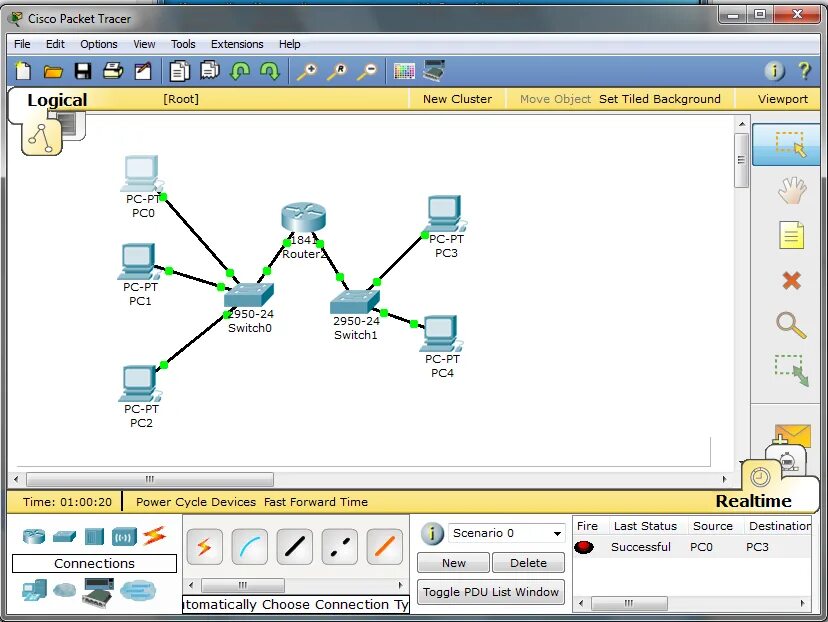Pick the Copper Cross-Over dashed cable
Viewport: 828px width, 622px height.
tap(339, 546)
